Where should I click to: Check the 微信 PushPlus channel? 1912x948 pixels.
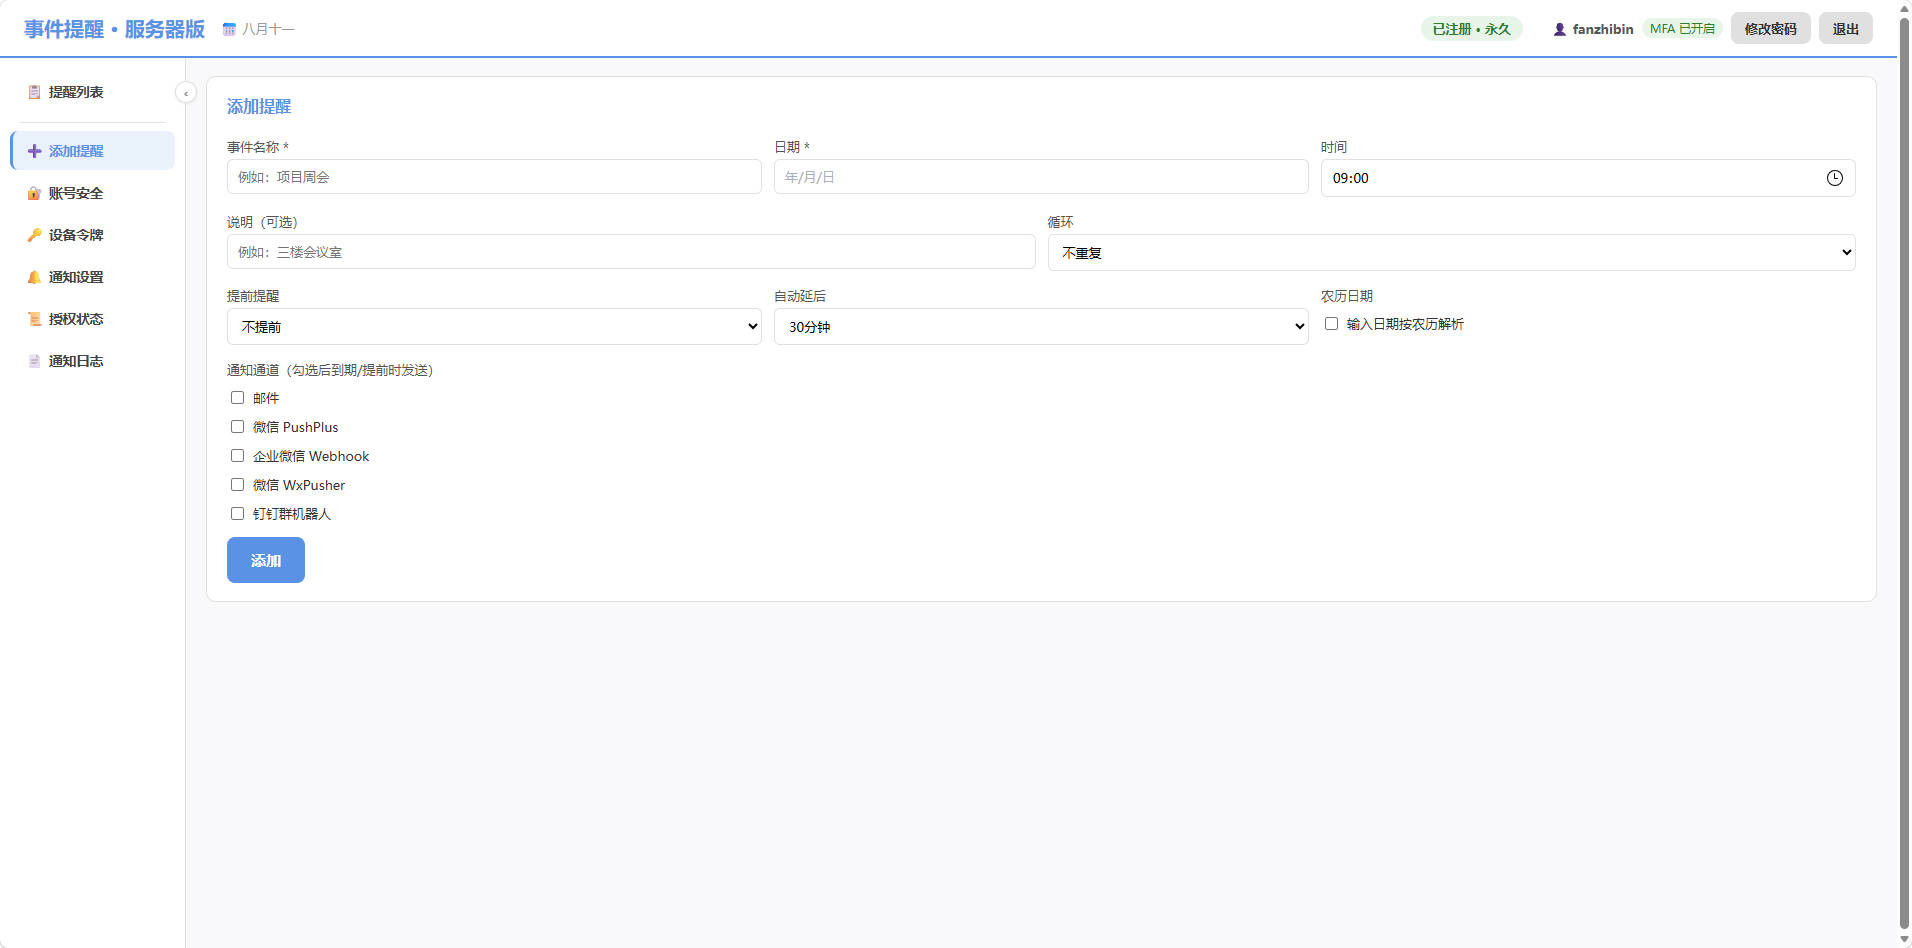[x=237, y=427]
